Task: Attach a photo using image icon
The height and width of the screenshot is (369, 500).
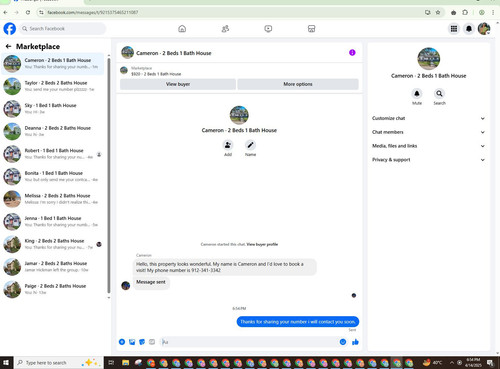Action: pyautogui.click(x=132, y=342)
